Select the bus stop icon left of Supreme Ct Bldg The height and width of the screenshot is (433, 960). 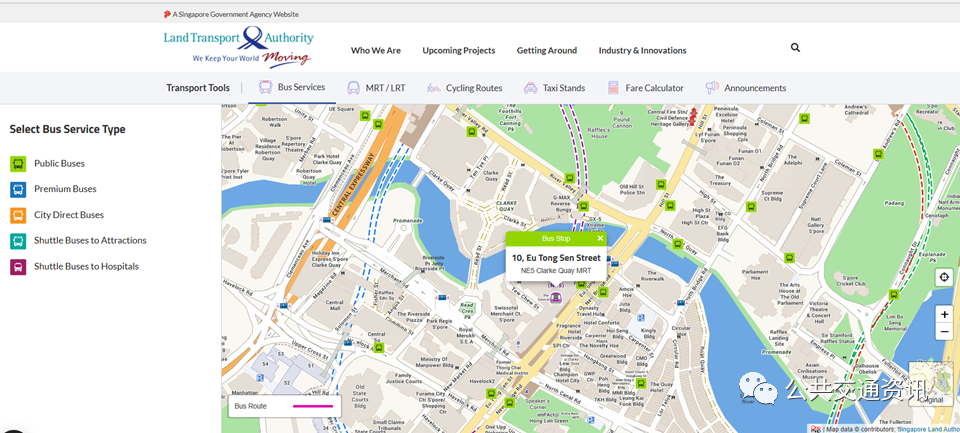pyautogui.click(x=751, y=207)
